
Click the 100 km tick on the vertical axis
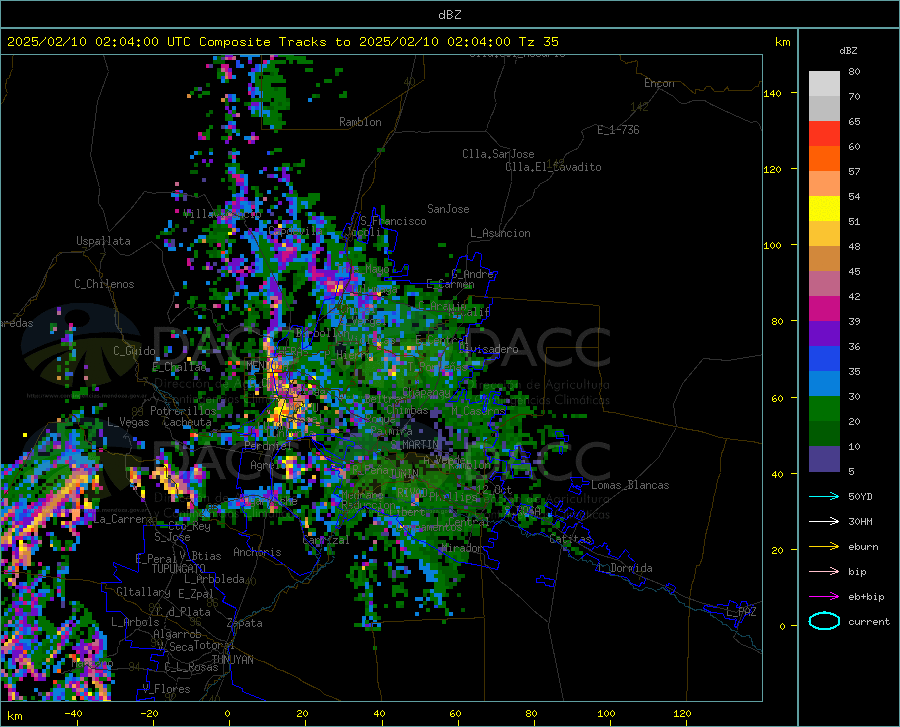772,245
